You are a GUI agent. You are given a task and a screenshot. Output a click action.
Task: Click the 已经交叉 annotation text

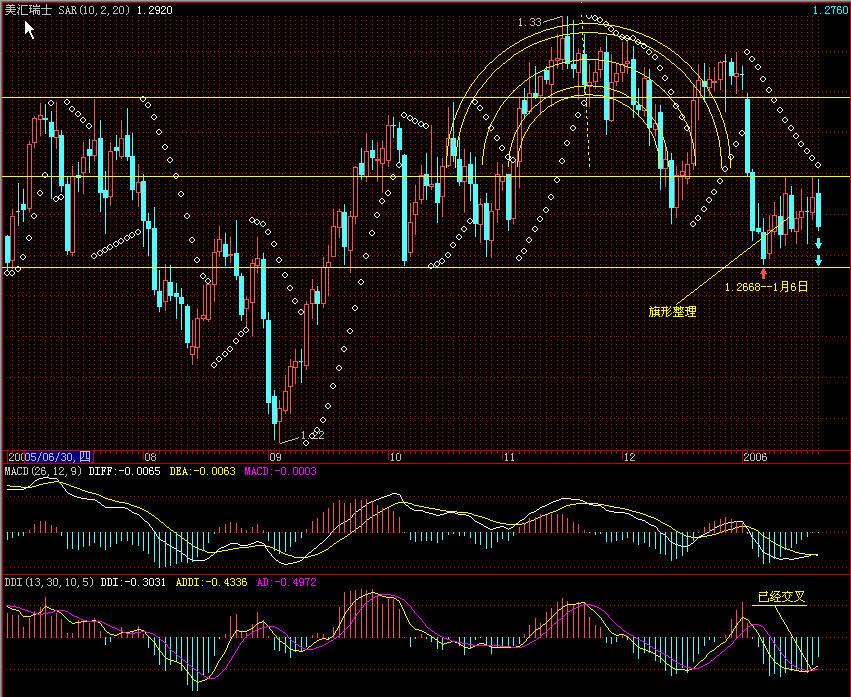(782, 597)
